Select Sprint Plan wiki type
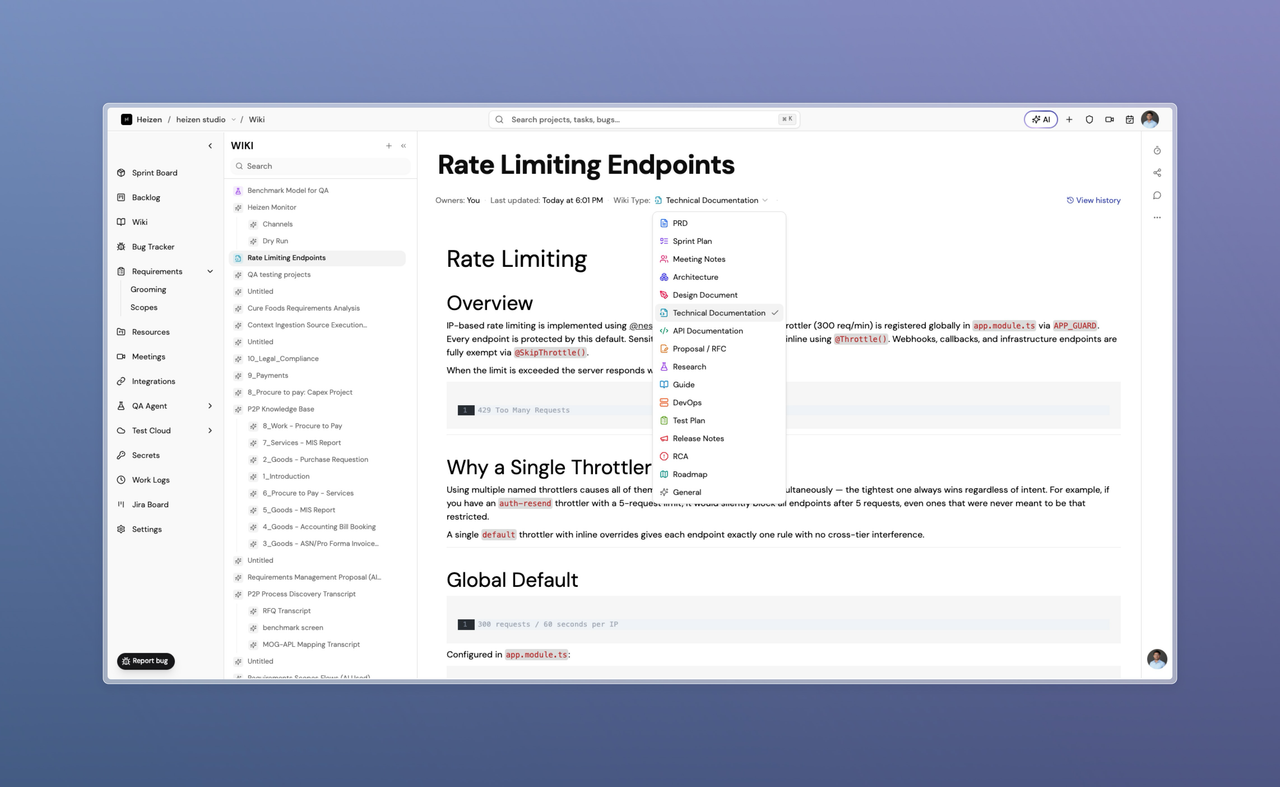The image size is (1280, 787). point(719,241)
